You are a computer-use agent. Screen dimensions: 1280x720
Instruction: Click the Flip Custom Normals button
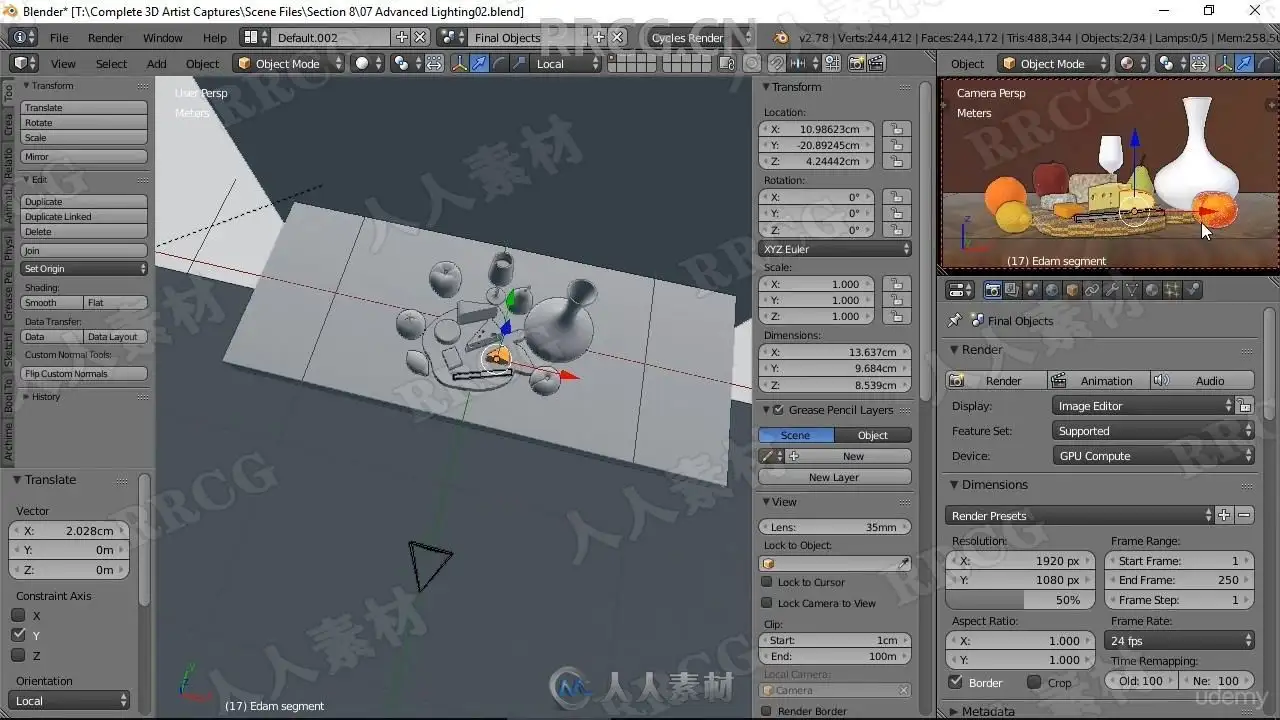coord(84,374)
